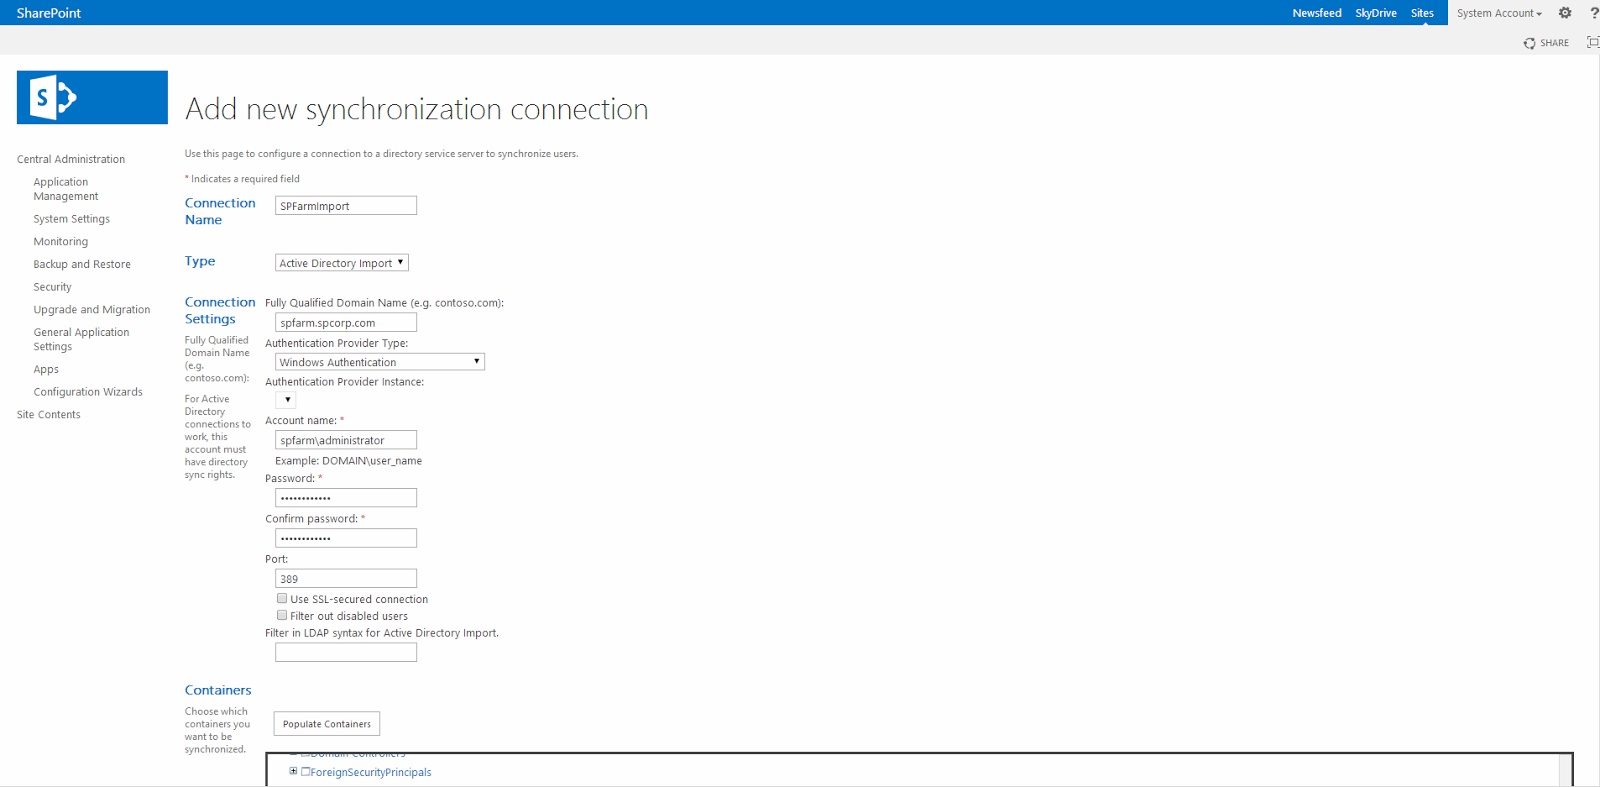Go to Newsfeed
This screenshot has height=787, width=1600.
click(x=1317, y=13)
